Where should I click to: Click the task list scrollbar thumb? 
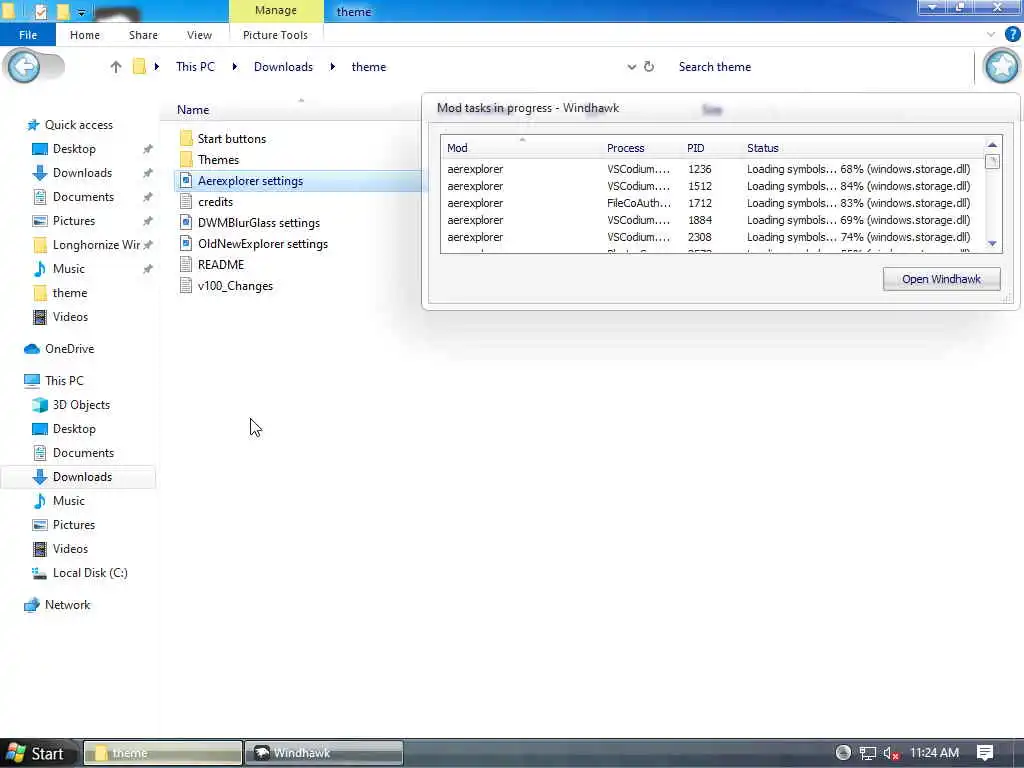(x=992, y=161)
